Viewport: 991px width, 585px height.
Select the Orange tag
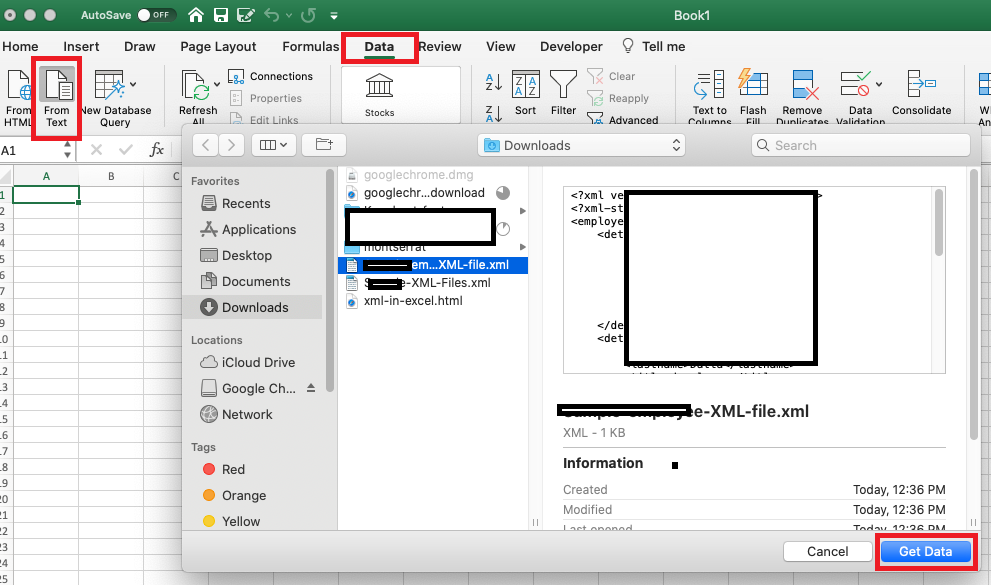(234, 495)
